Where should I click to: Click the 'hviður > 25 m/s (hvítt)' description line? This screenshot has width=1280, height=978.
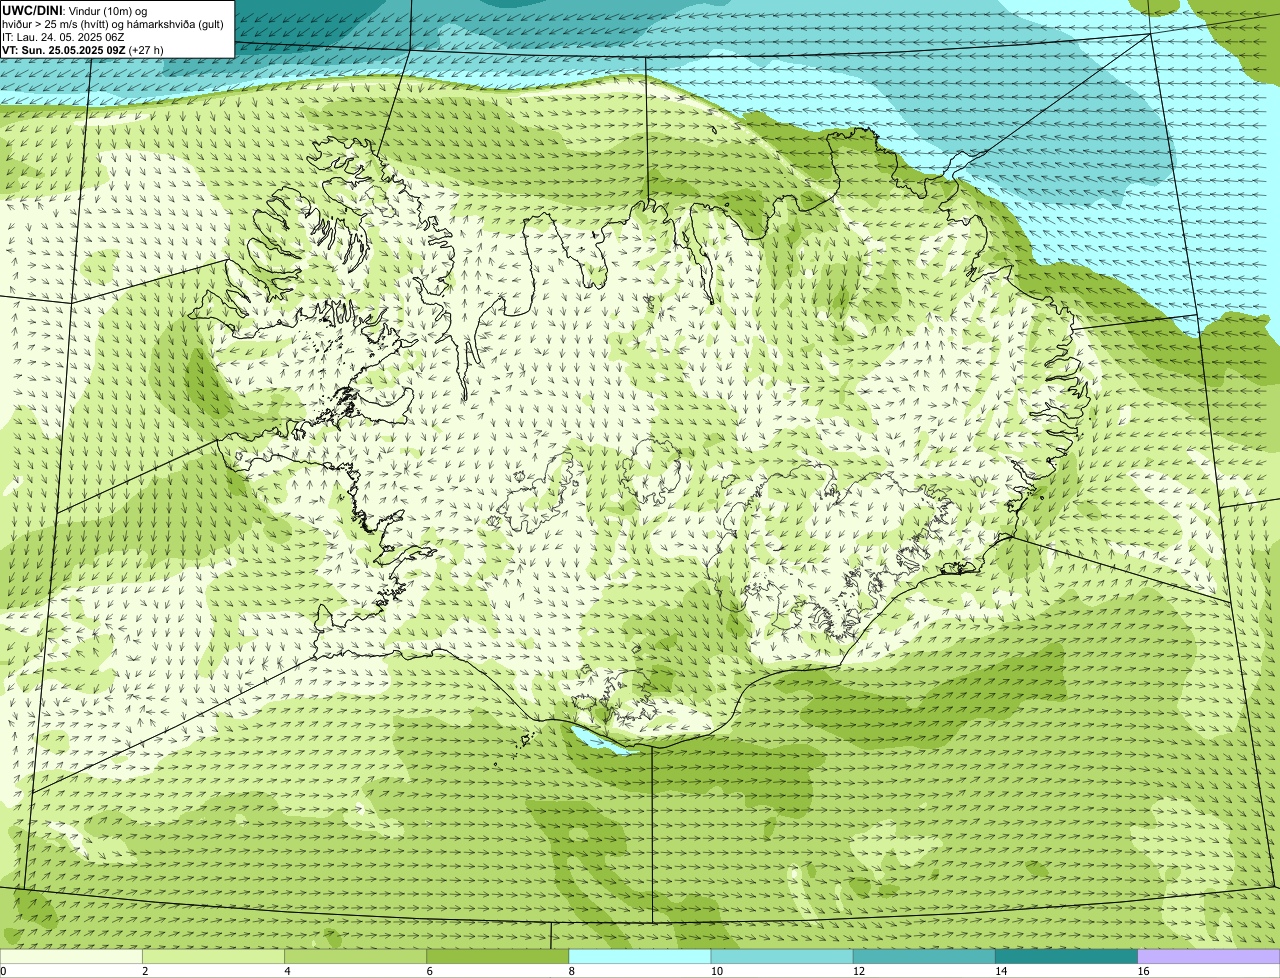(113, 24)
